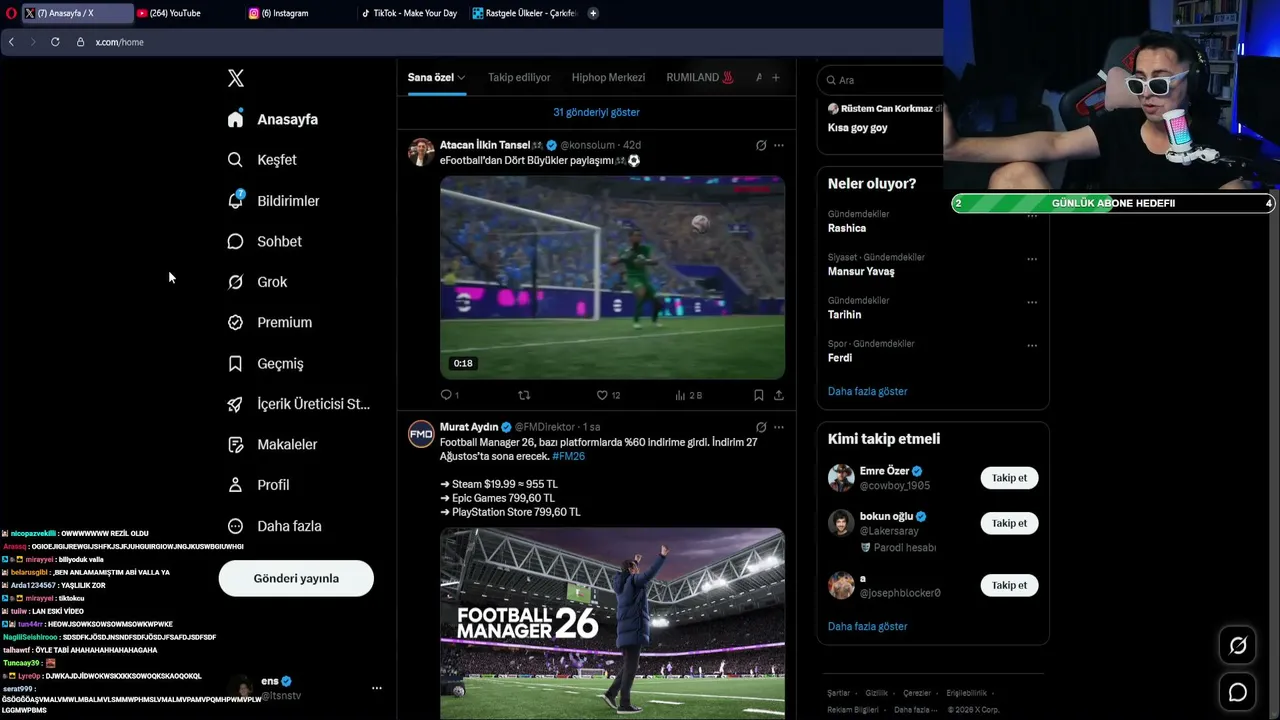Follow @josephblocker0 with Takip et

1009,585
